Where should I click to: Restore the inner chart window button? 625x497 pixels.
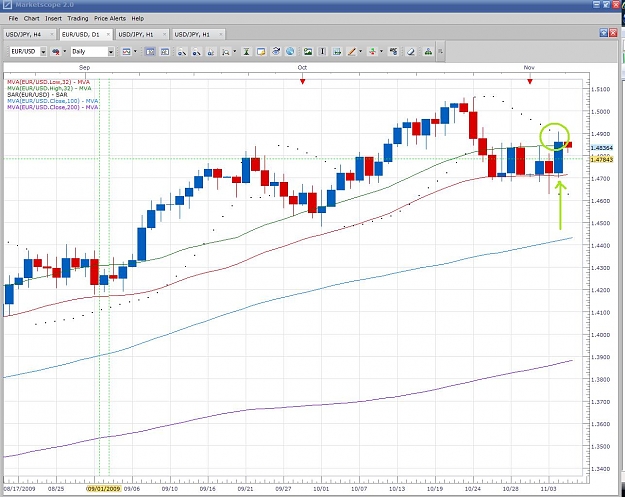(604, 33)
